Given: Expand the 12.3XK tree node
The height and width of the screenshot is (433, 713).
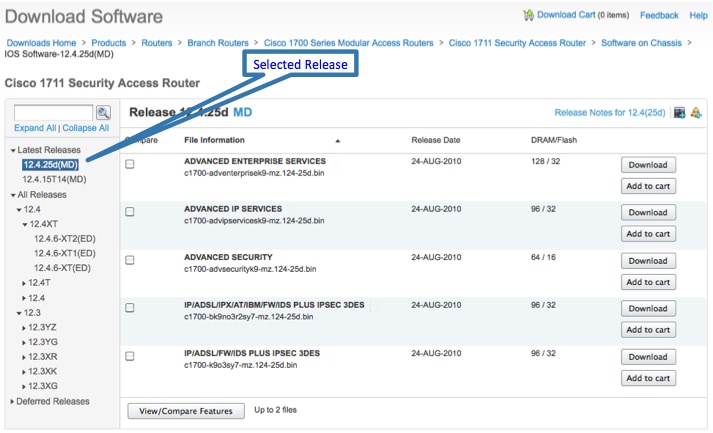Looking at the screenshot, I should pyautogui.click(x=24, y=372).
